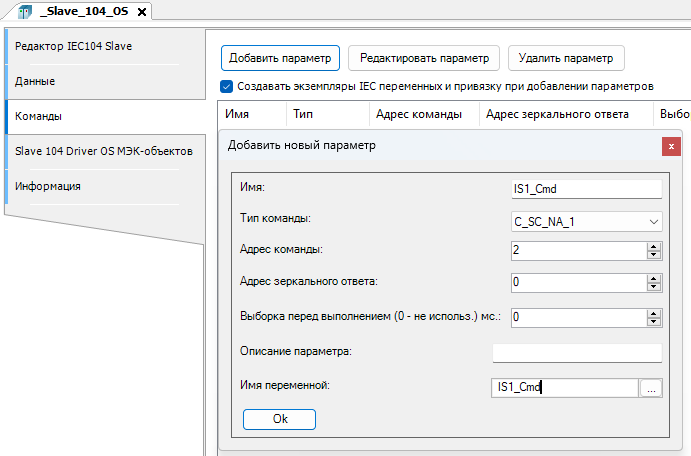This screenshot has width=691, height=456.
Task: Go to the Информация tab
Action: click(x=48, y=186)
